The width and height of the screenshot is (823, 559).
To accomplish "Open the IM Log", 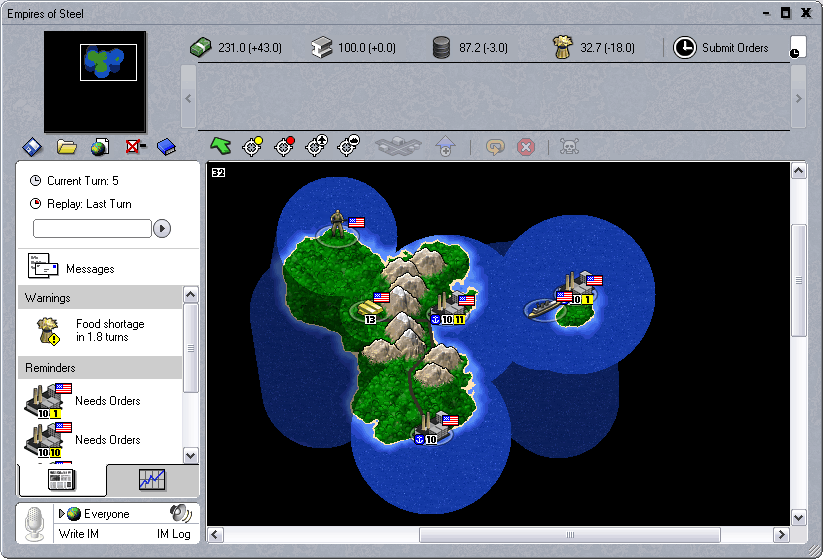I will (x=173, y=535).
